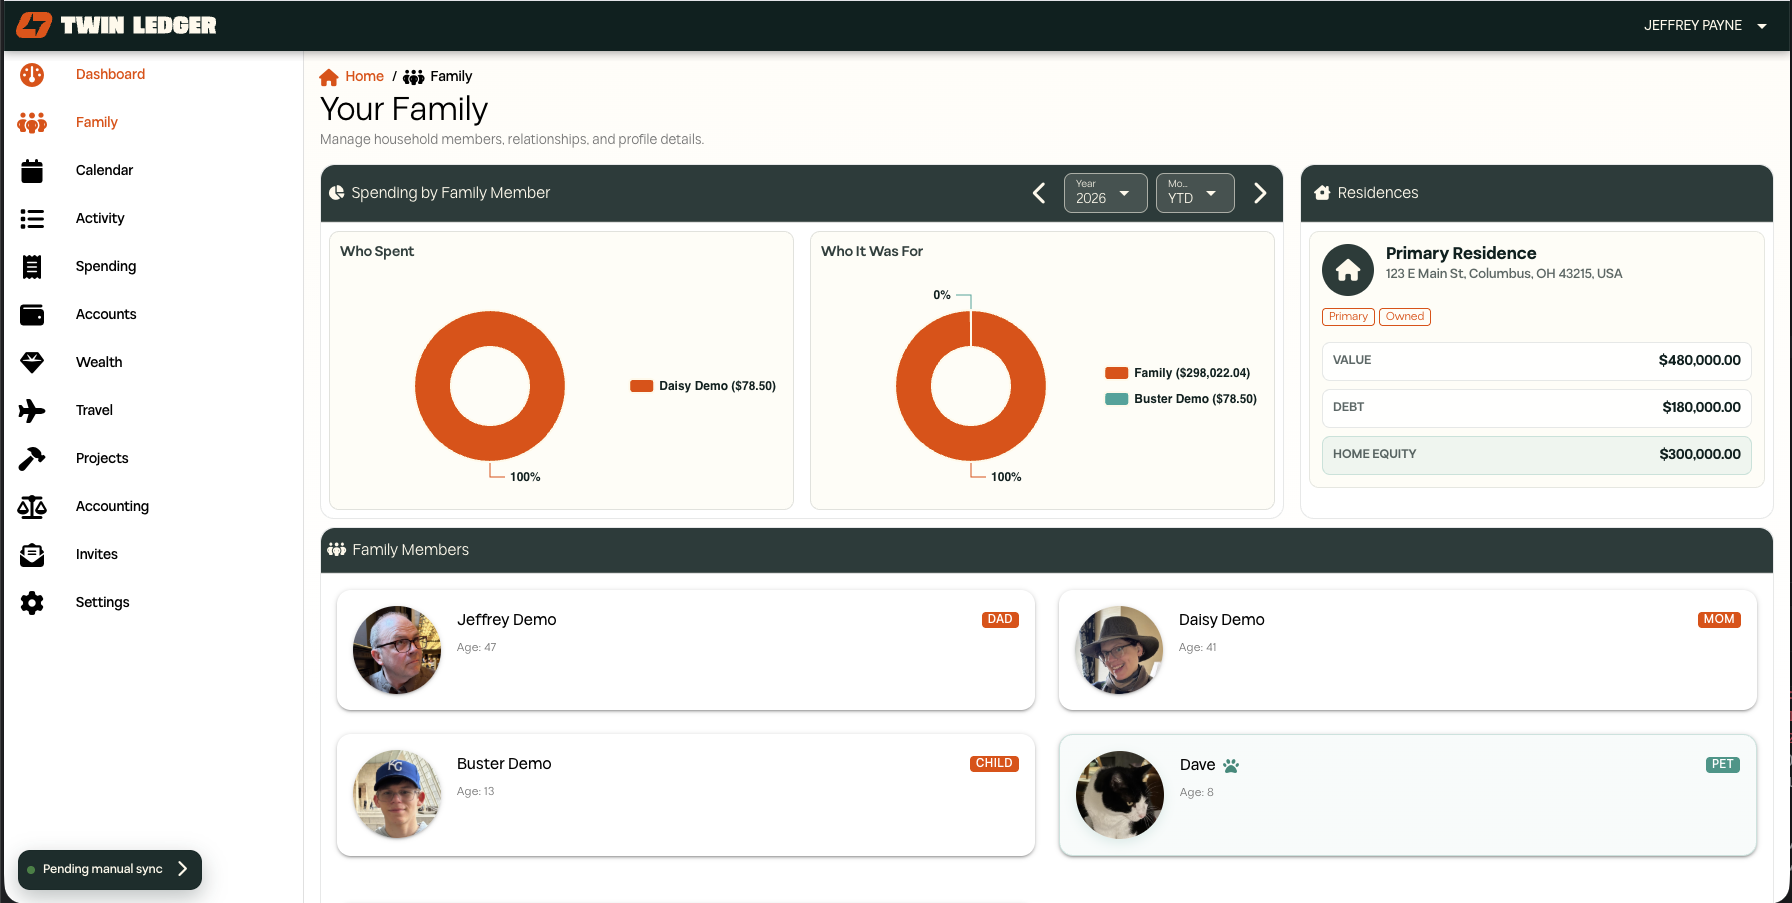Click Jeffrey Demo's profile photo
The height and width of the screenshot is (903, 1792).
(397, 650)
